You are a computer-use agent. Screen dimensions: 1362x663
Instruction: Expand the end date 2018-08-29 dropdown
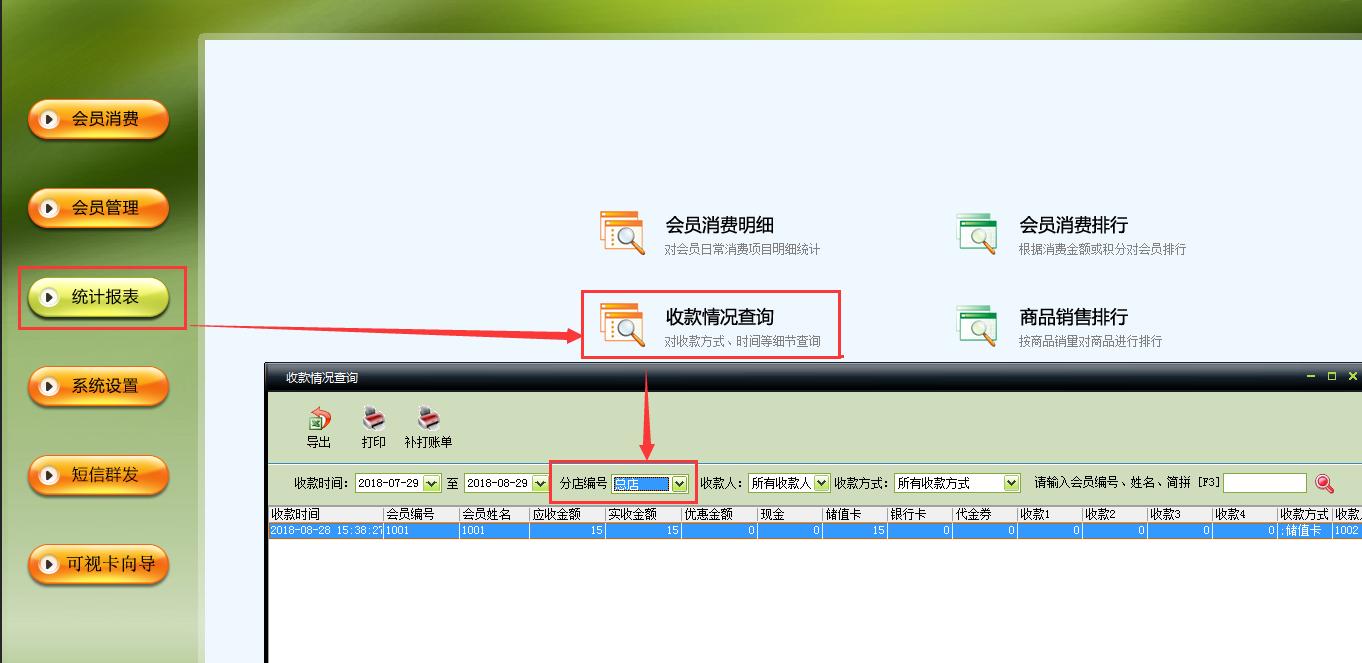tap(541, 484)
